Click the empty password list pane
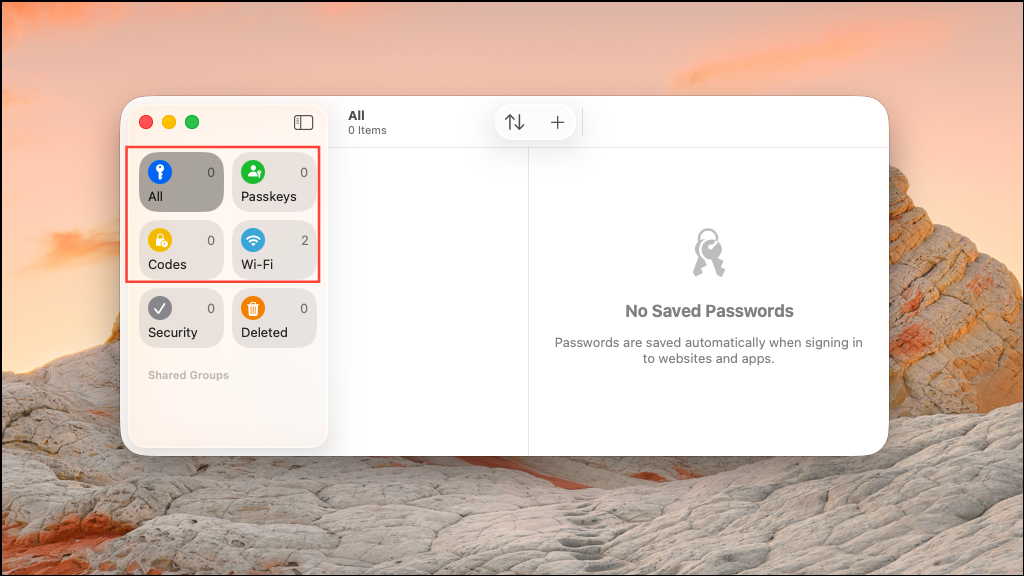1024x576 pixels. [428, 301]
